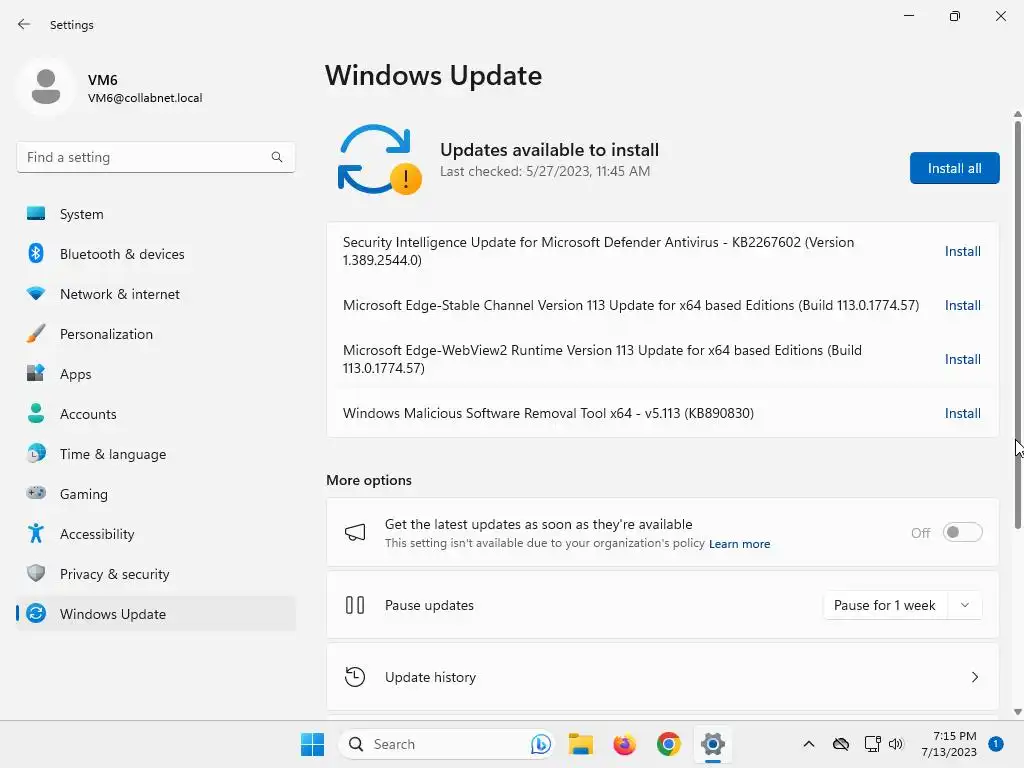
Task: Select Time & language in the sidebar
Action: click(x=155, y=453)
